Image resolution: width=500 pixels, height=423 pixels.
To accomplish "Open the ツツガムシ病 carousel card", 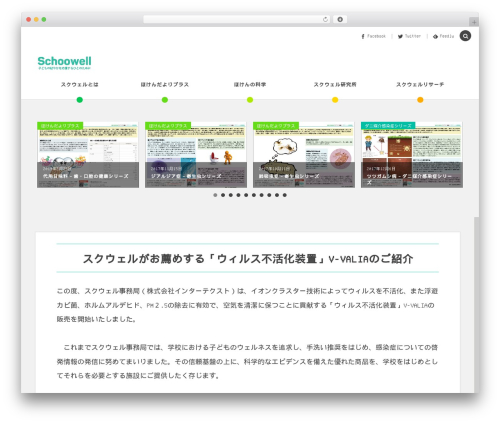I will [412, 155].
